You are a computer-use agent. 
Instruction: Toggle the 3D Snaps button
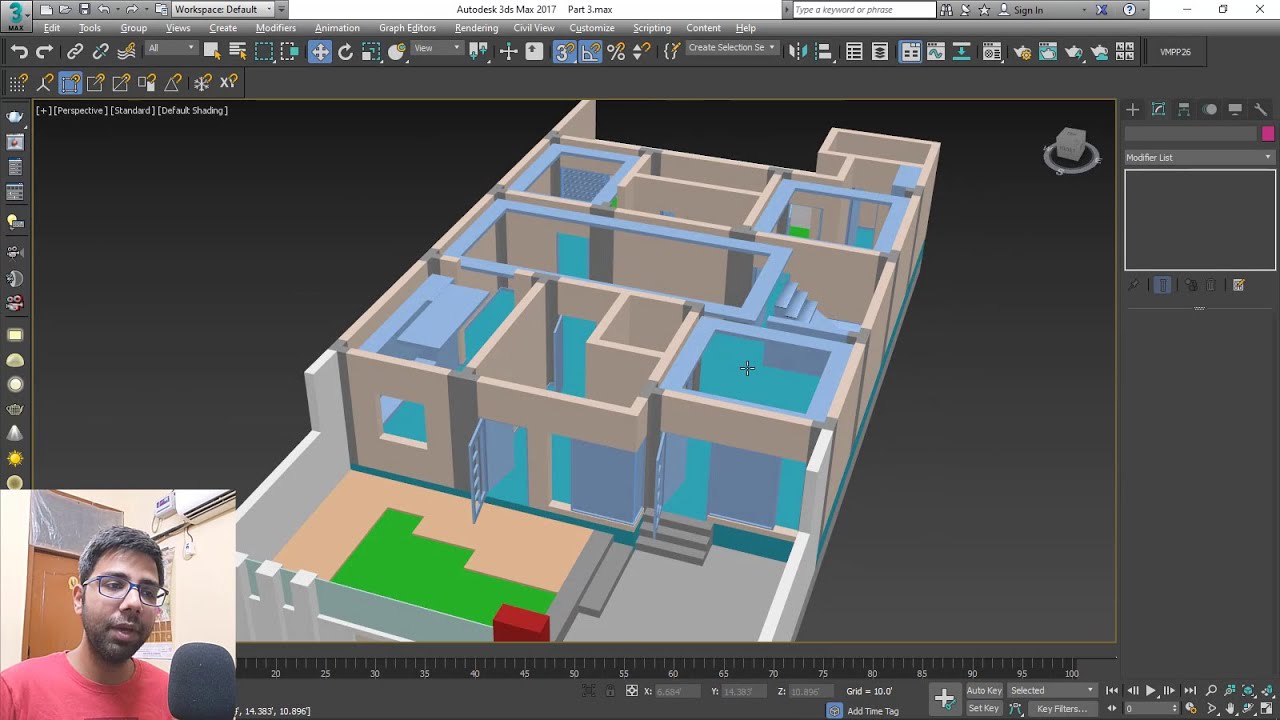point(565,52)
